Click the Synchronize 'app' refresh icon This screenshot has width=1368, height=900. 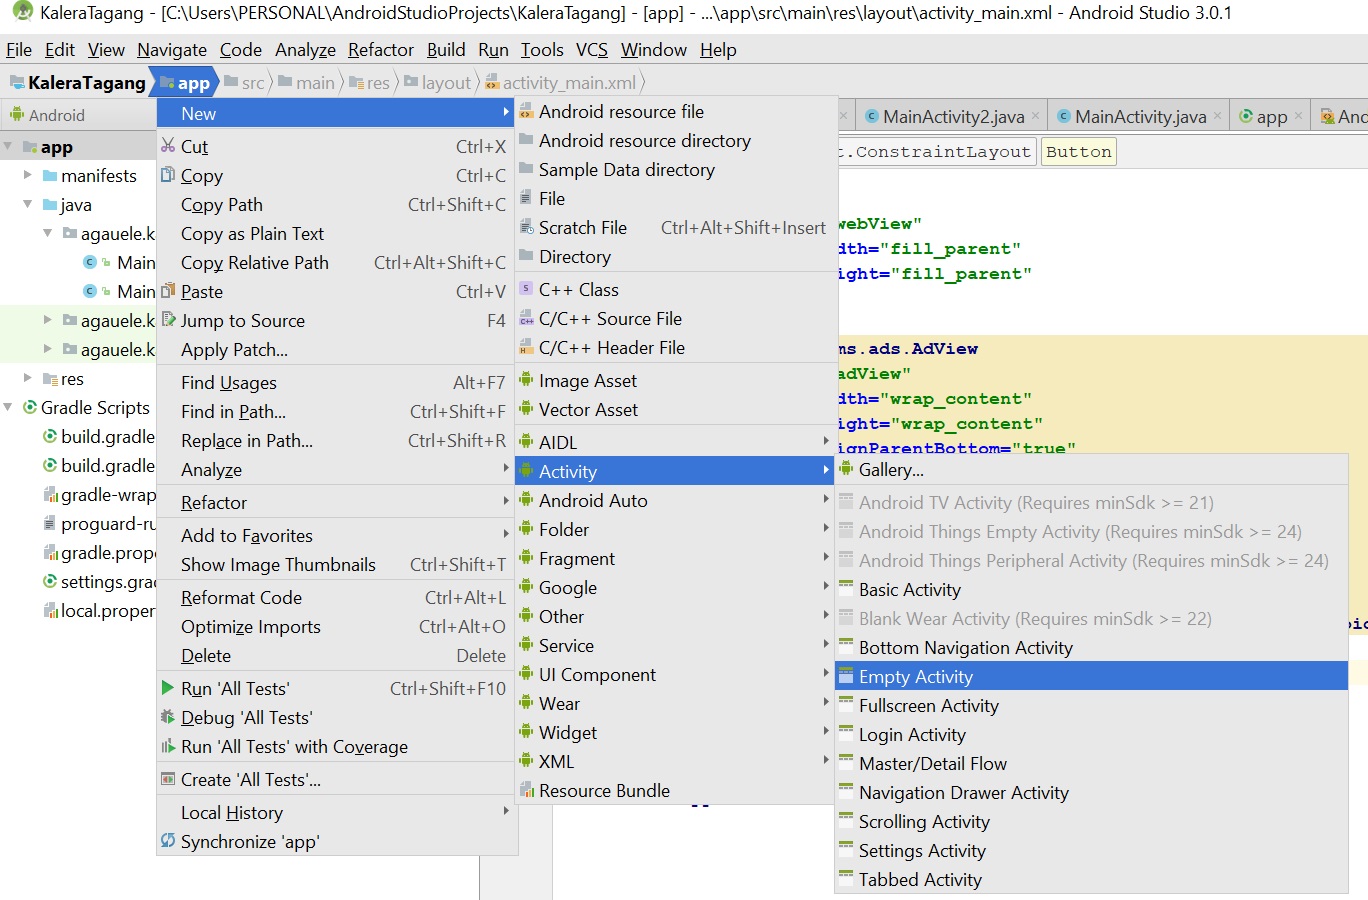coord(167,841)
